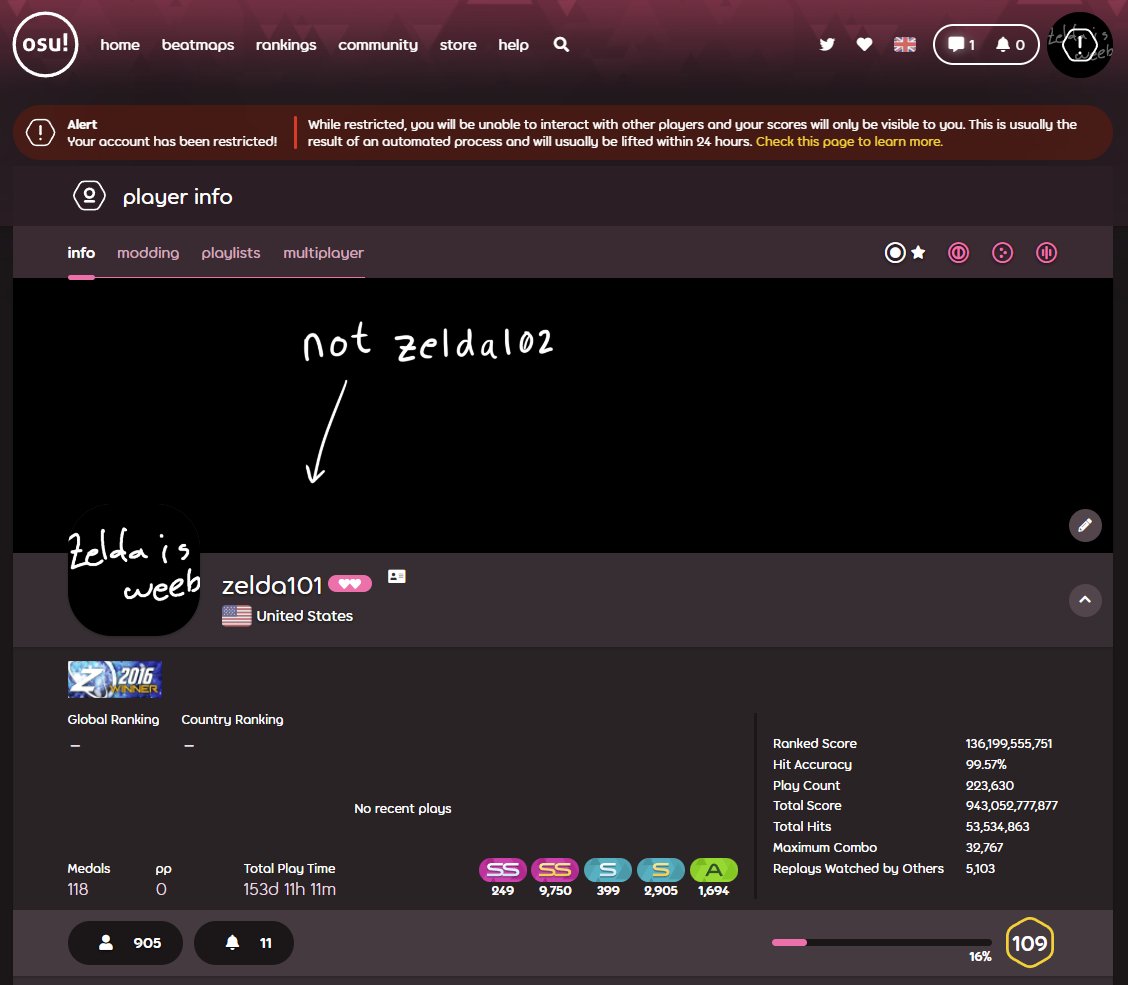Select the catch game mode icon
Image resolution: width=1128 pixels, height=985 pixels.
(x=1002, y=253)
